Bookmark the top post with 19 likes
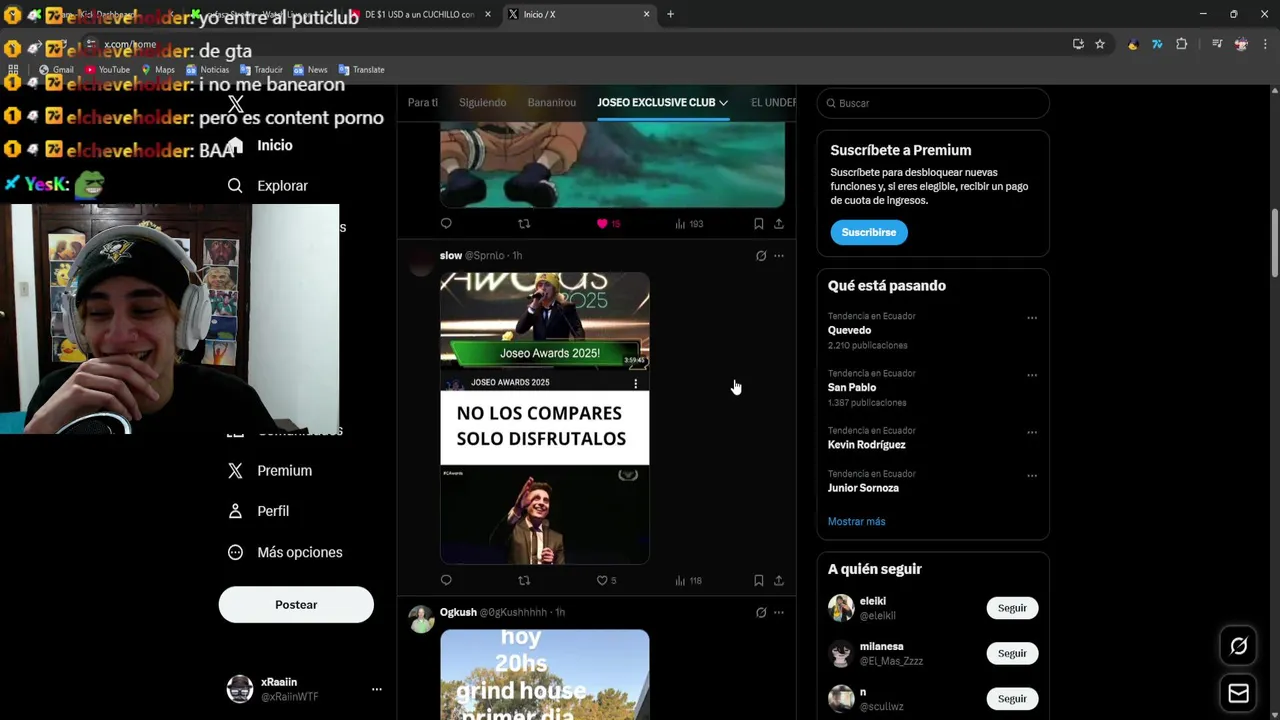The height and width of the screenshot is (720, 1280). click(758, 224)
